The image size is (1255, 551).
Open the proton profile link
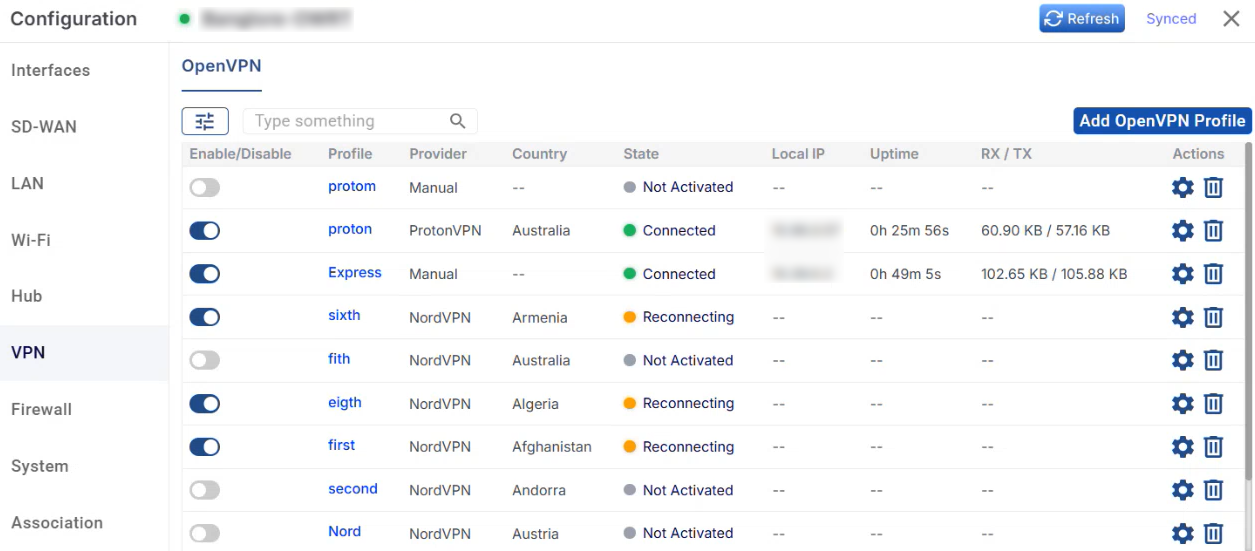tap(350, 229)
